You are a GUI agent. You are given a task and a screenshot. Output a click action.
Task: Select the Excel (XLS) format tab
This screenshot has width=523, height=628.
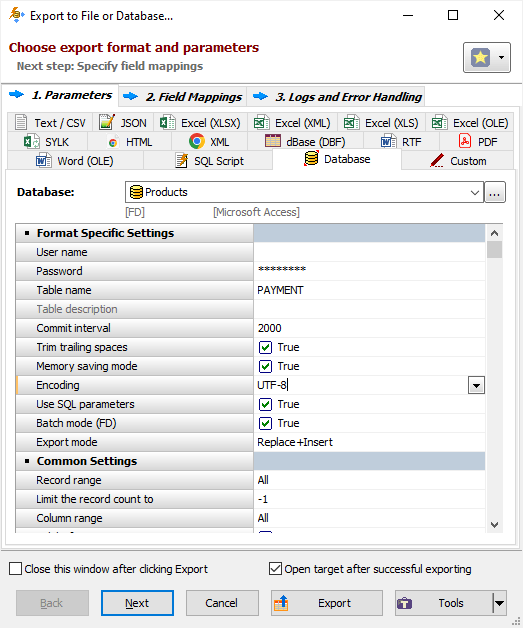(x=381, y=123)
